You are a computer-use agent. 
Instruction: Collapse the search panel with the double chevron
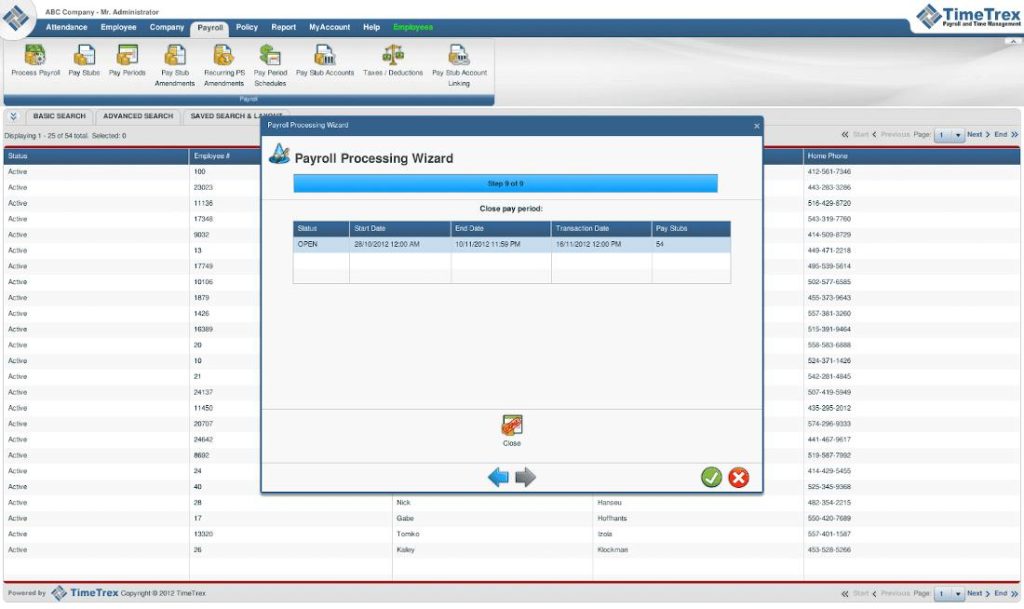(12, 116)
